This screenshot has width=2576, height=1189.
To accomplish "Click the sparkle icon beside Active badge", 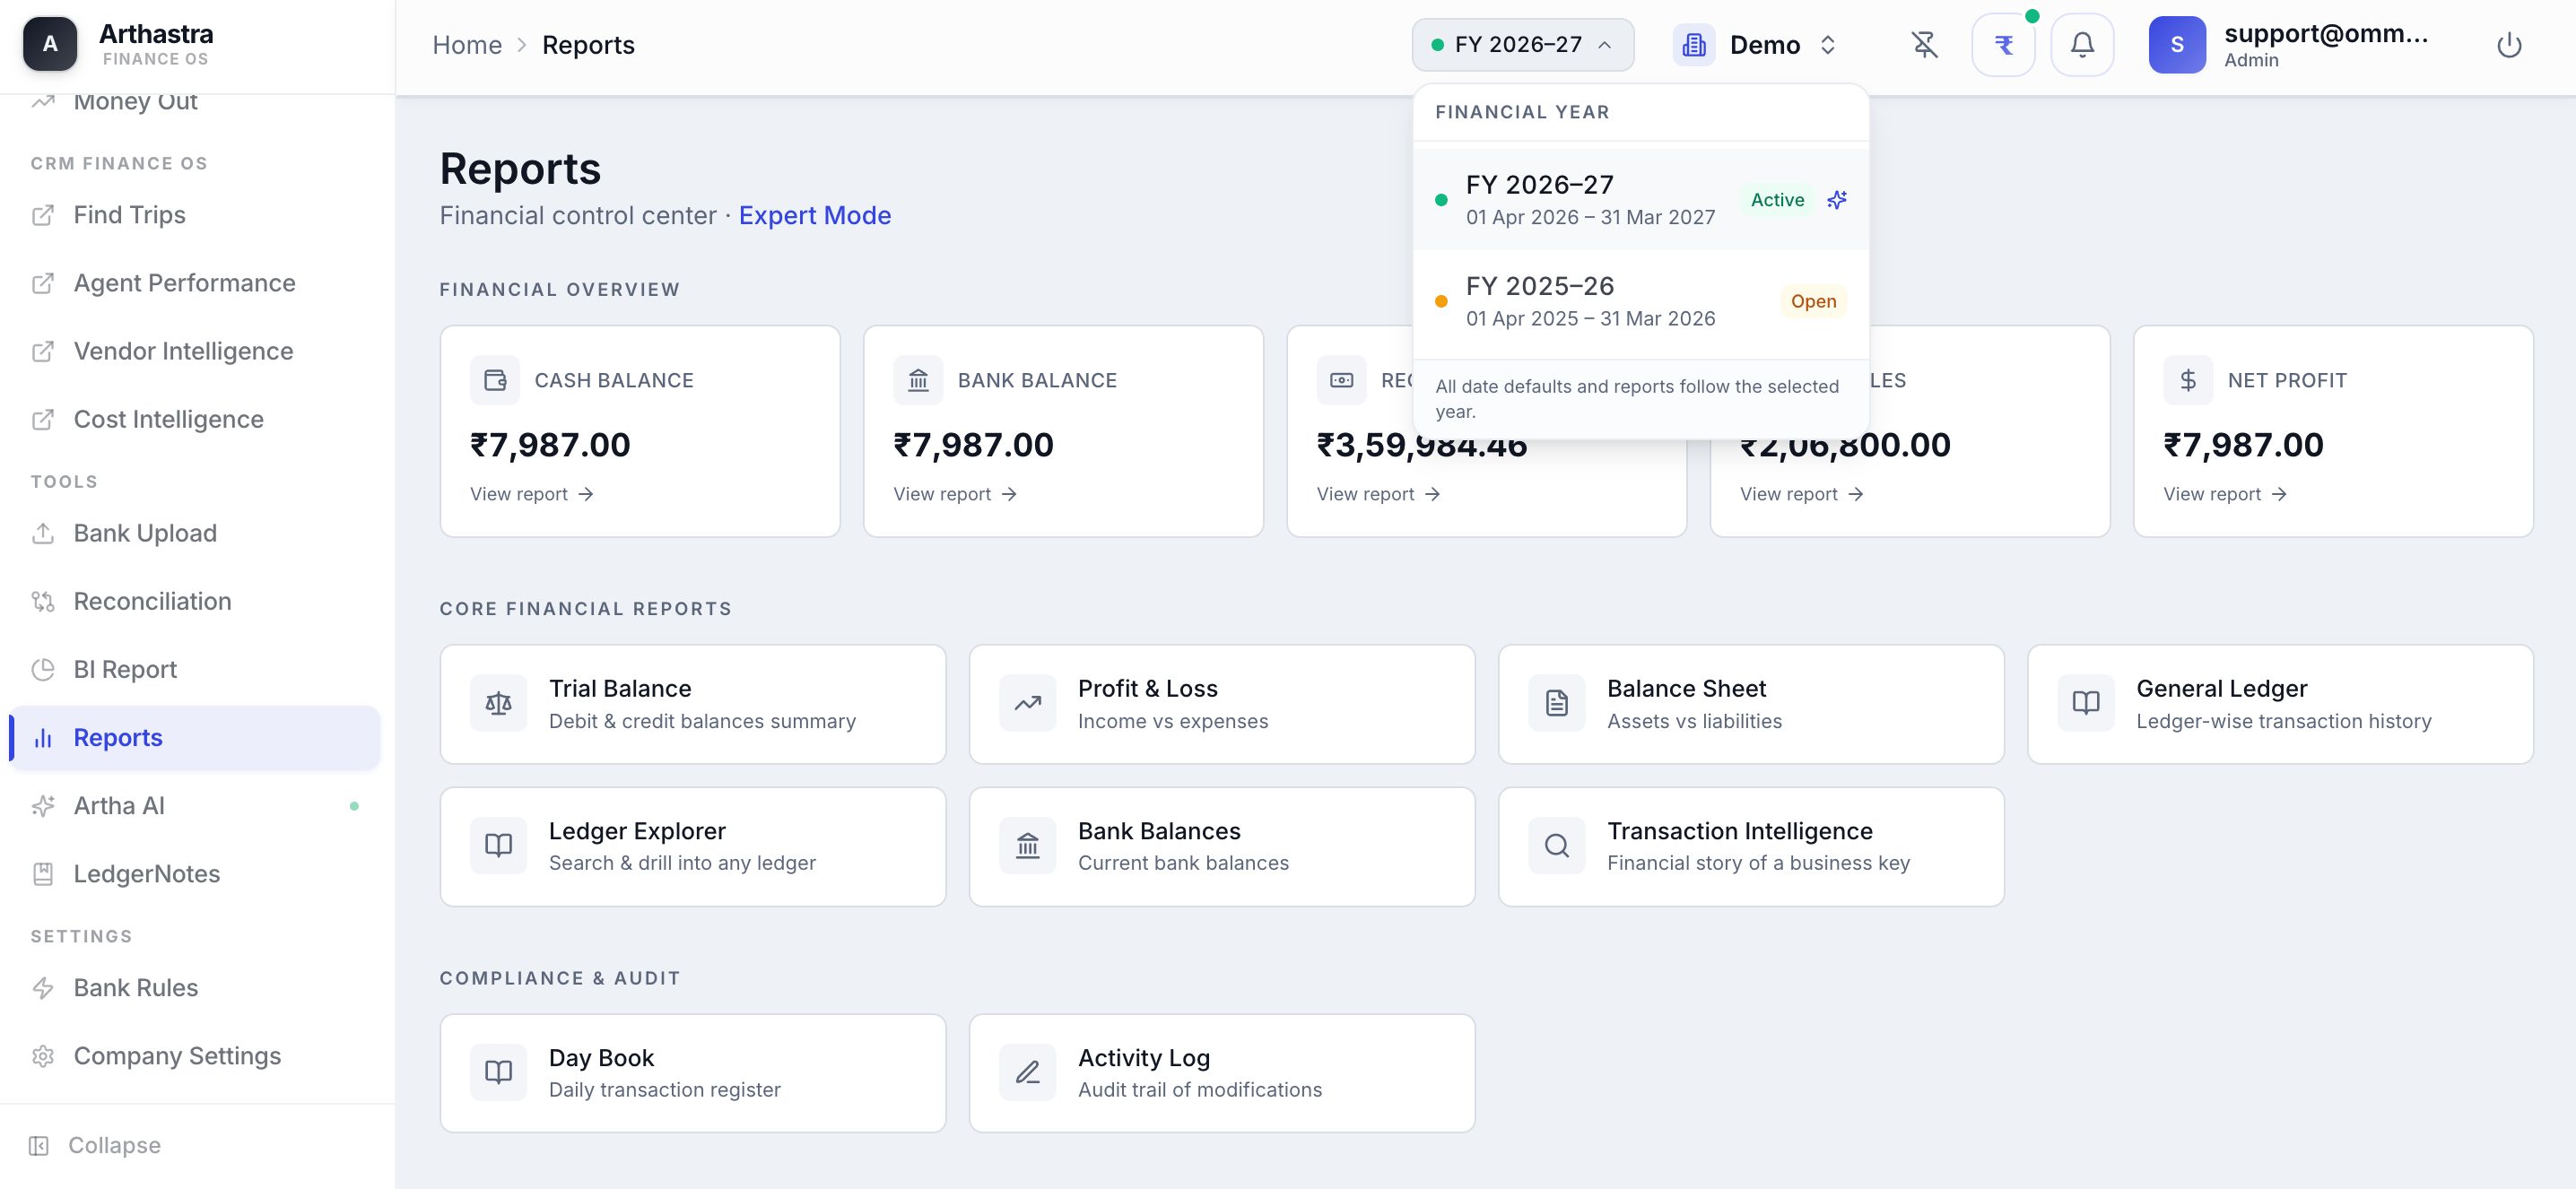I will click(1837, 200).
